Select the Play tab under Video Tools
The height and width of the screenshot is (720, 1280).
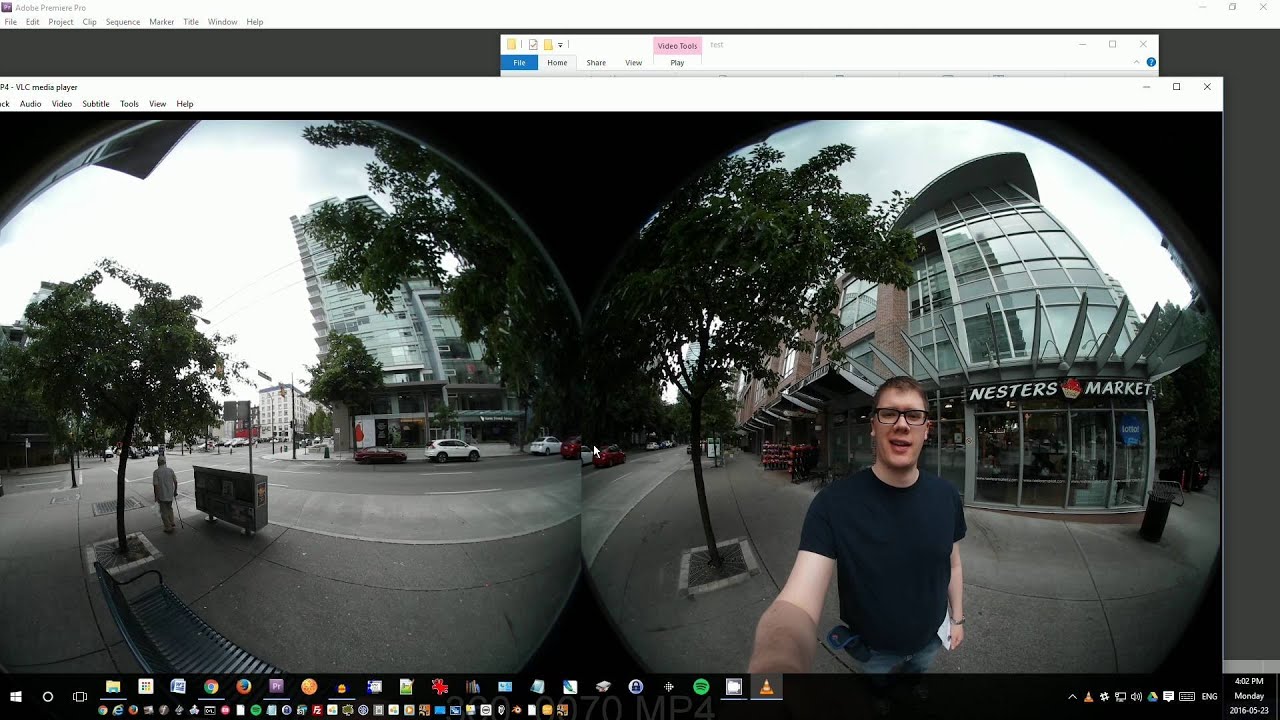(x=677, y=63)
